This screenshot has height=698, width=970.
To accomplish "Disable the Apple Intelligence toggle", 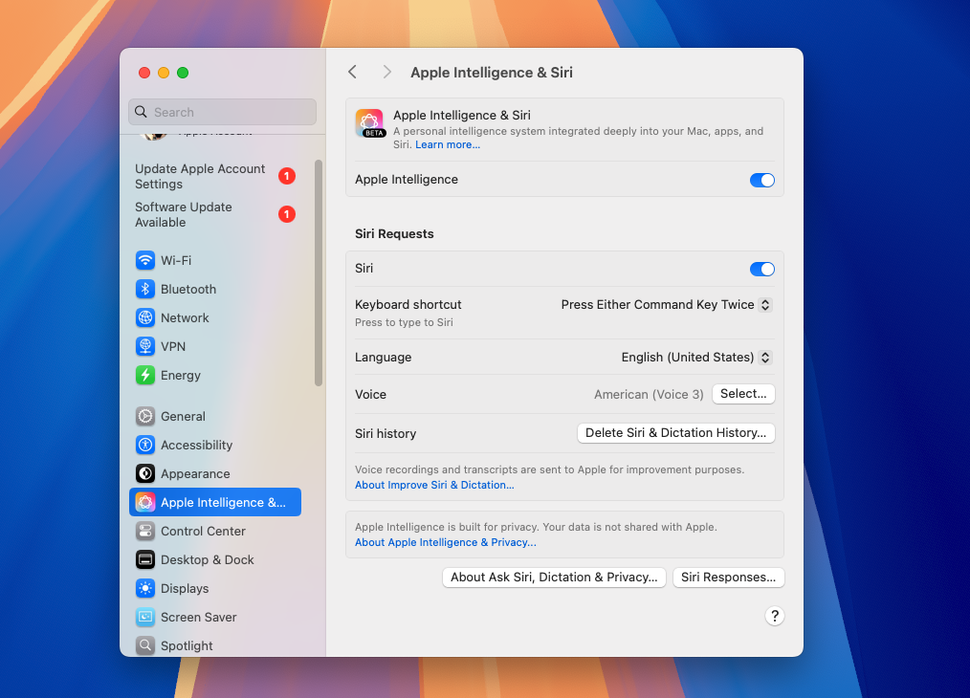I will 762,180.
